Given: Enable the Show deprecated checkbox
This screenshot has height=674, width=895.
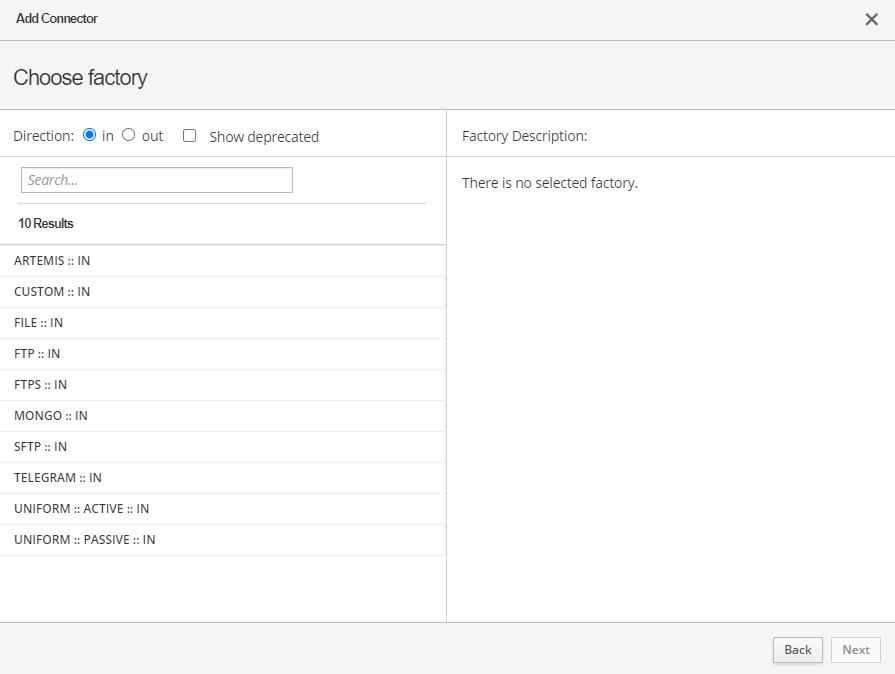Looking at the screenshot, I should [x=189, y=136].
